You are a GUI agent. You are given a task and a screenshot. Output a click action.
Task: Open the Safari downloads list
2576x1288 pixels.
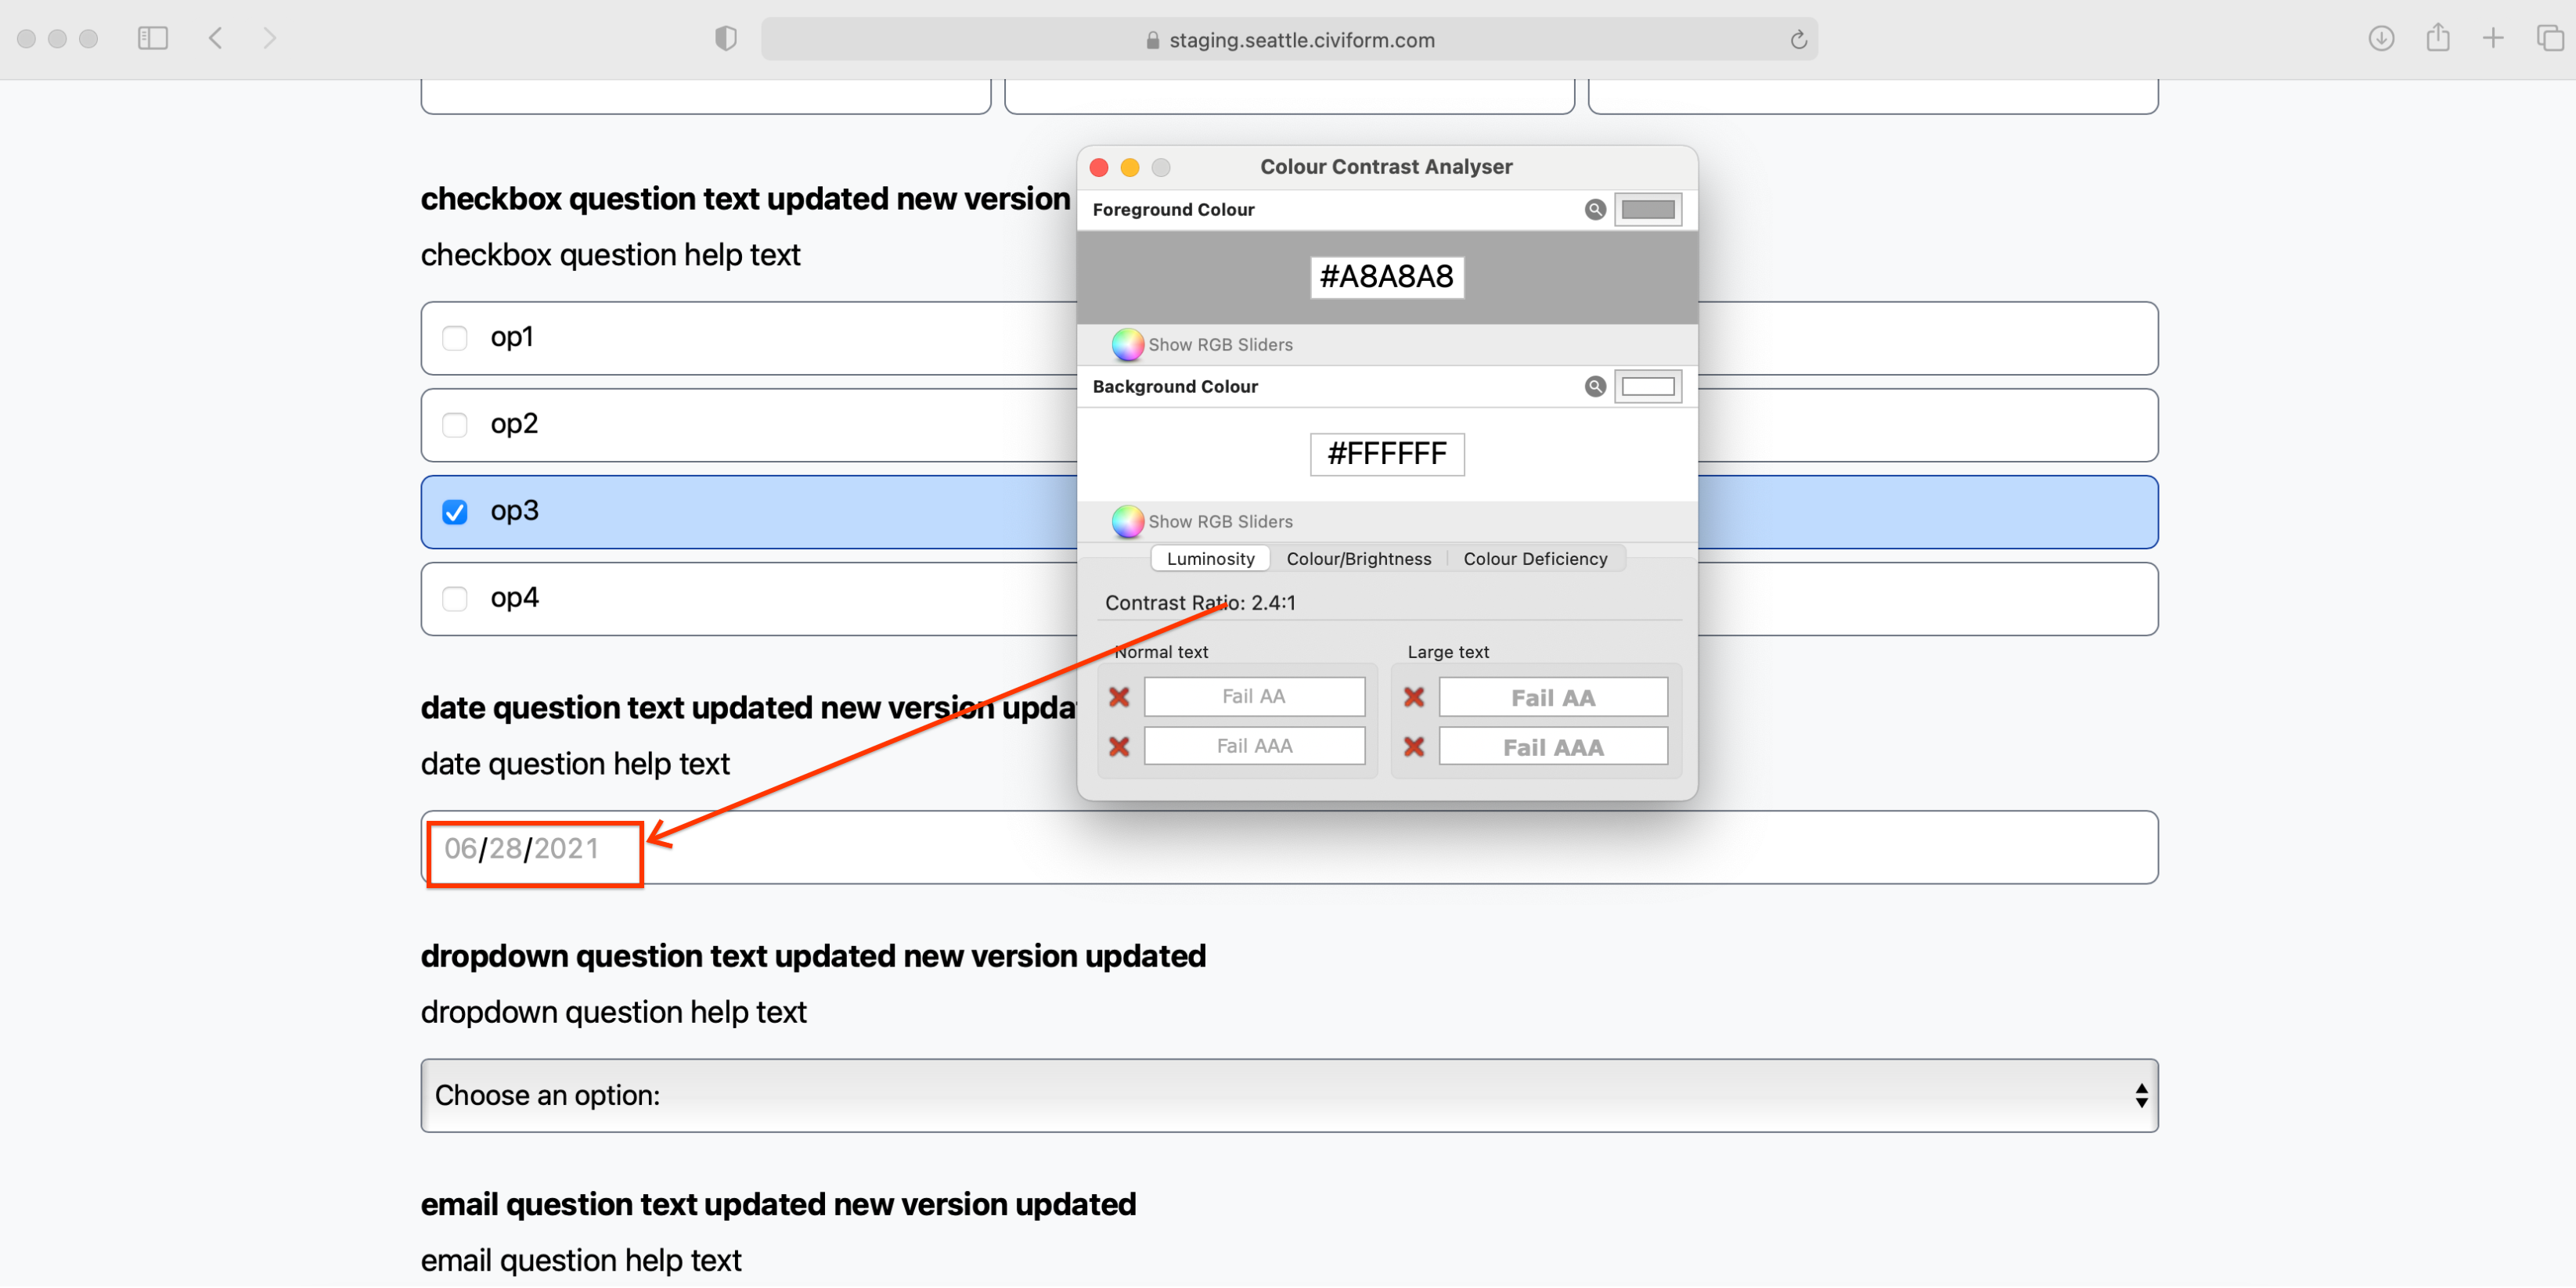coord(2381,38)
